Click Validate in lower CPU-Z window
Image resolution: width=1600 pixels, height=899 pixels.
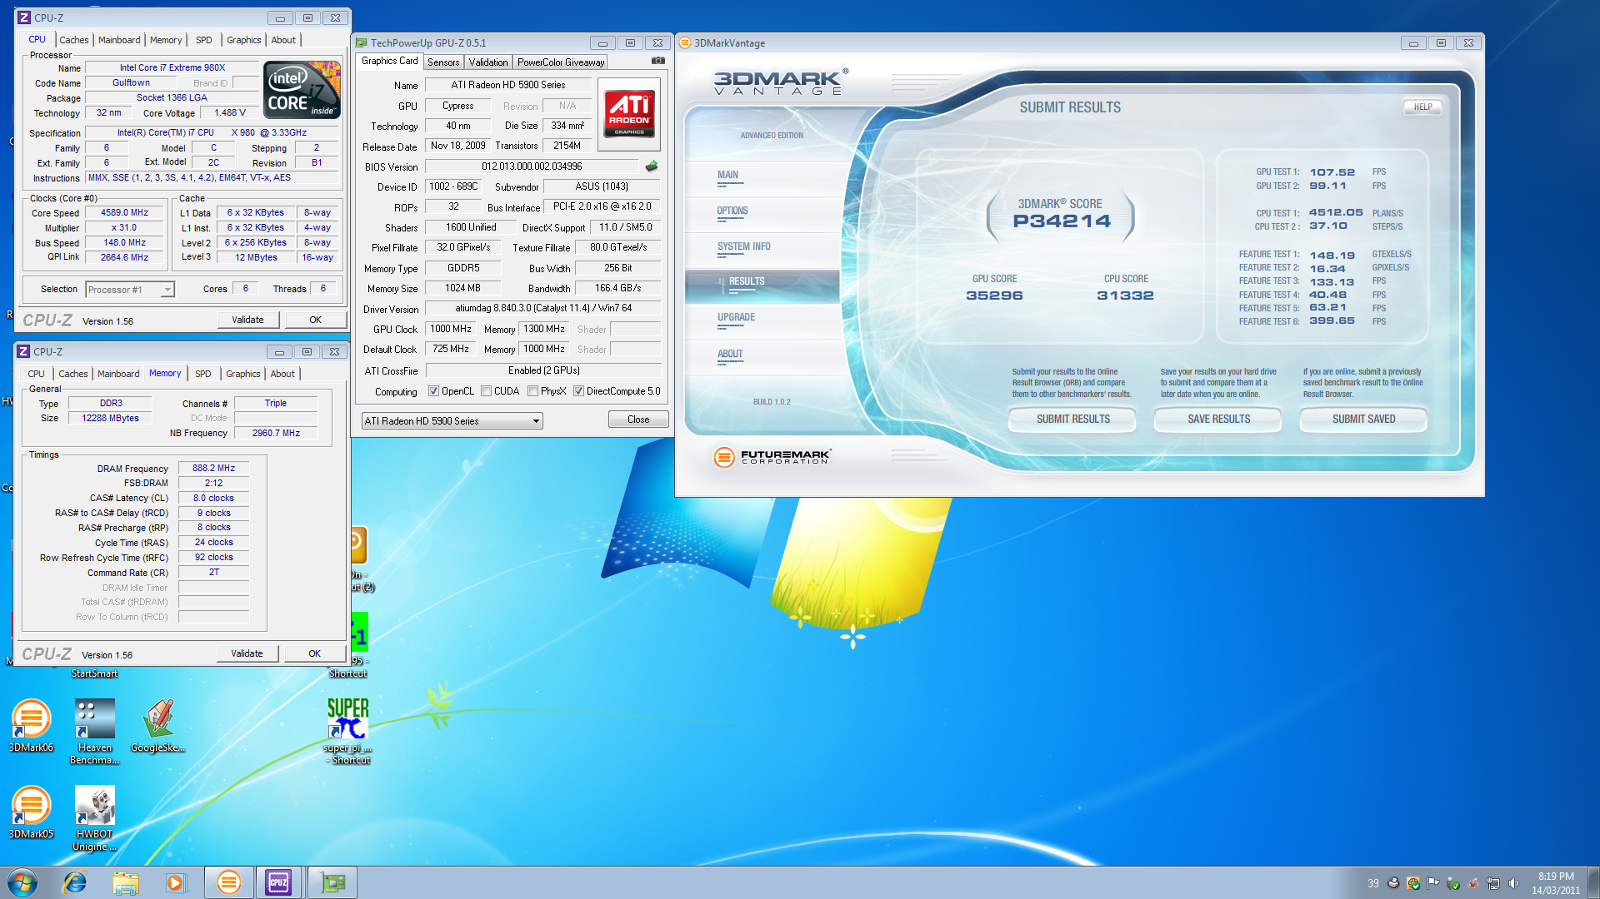click(247, 654)
